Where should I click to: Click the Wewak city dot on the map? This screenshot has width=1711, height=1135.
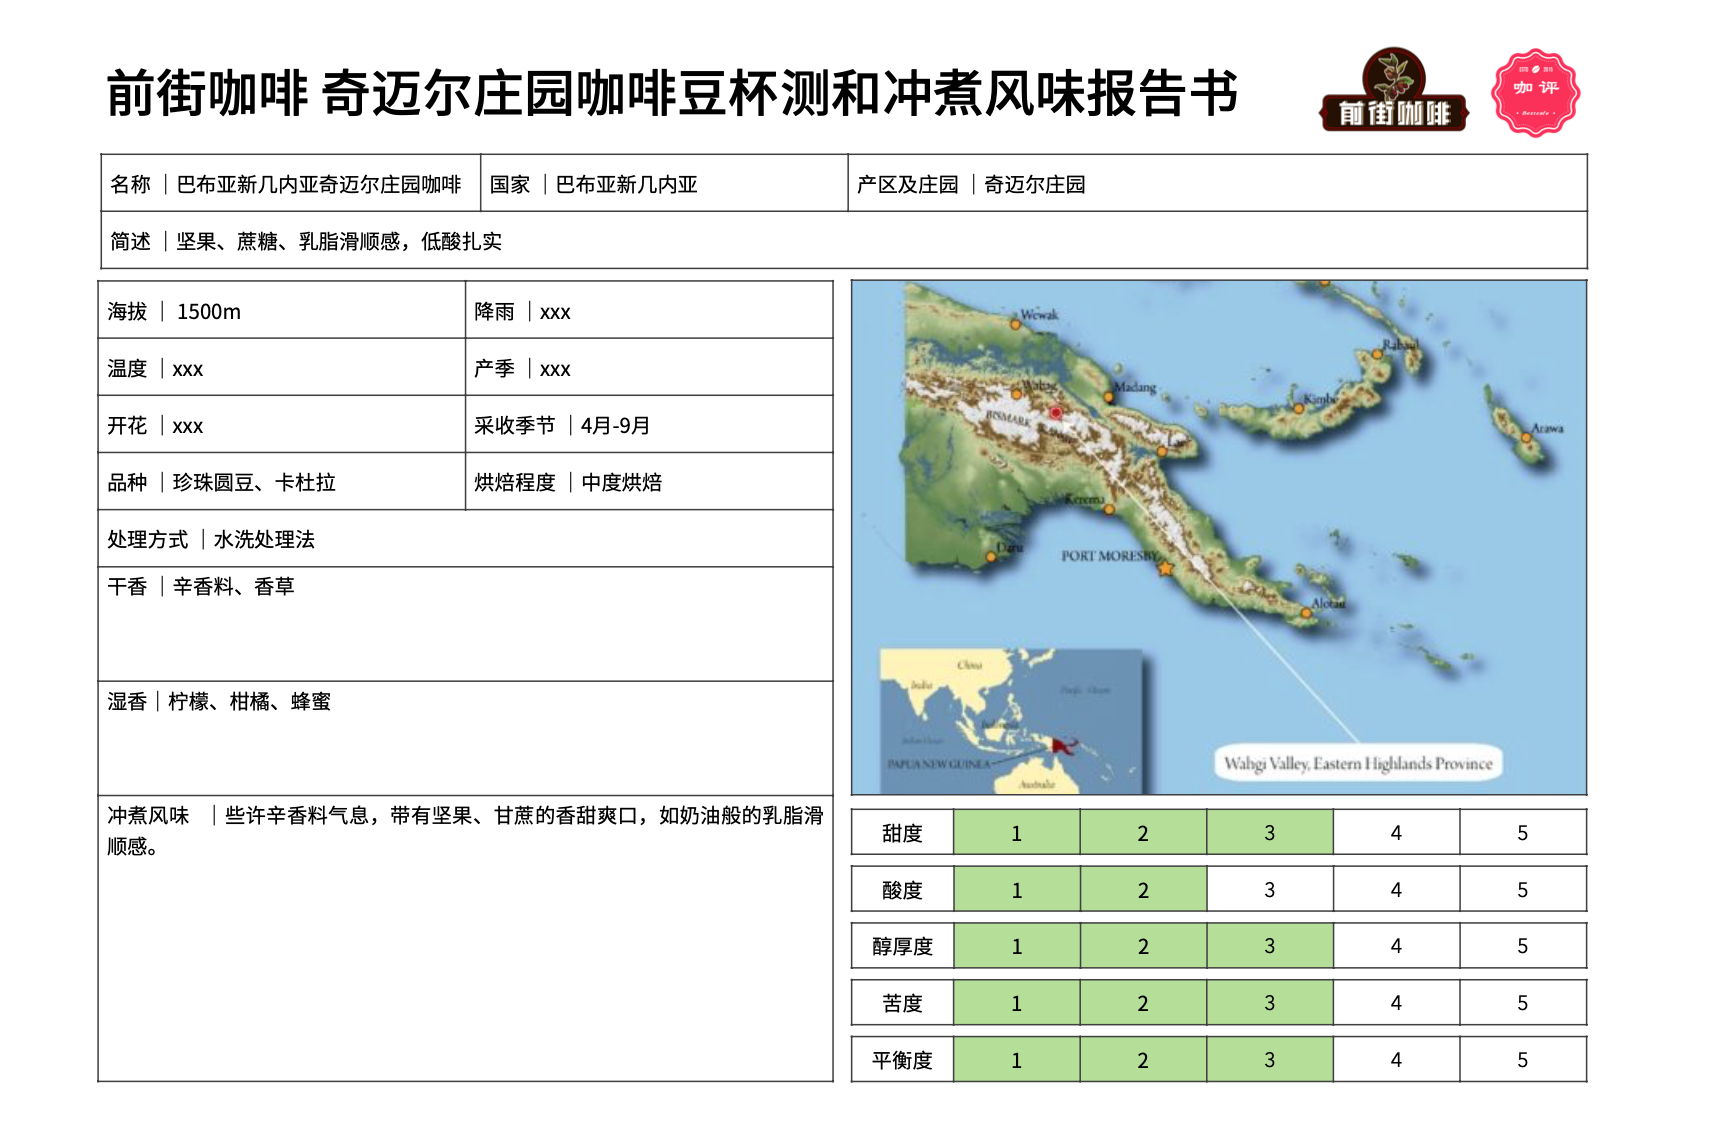click(1015, 325)
